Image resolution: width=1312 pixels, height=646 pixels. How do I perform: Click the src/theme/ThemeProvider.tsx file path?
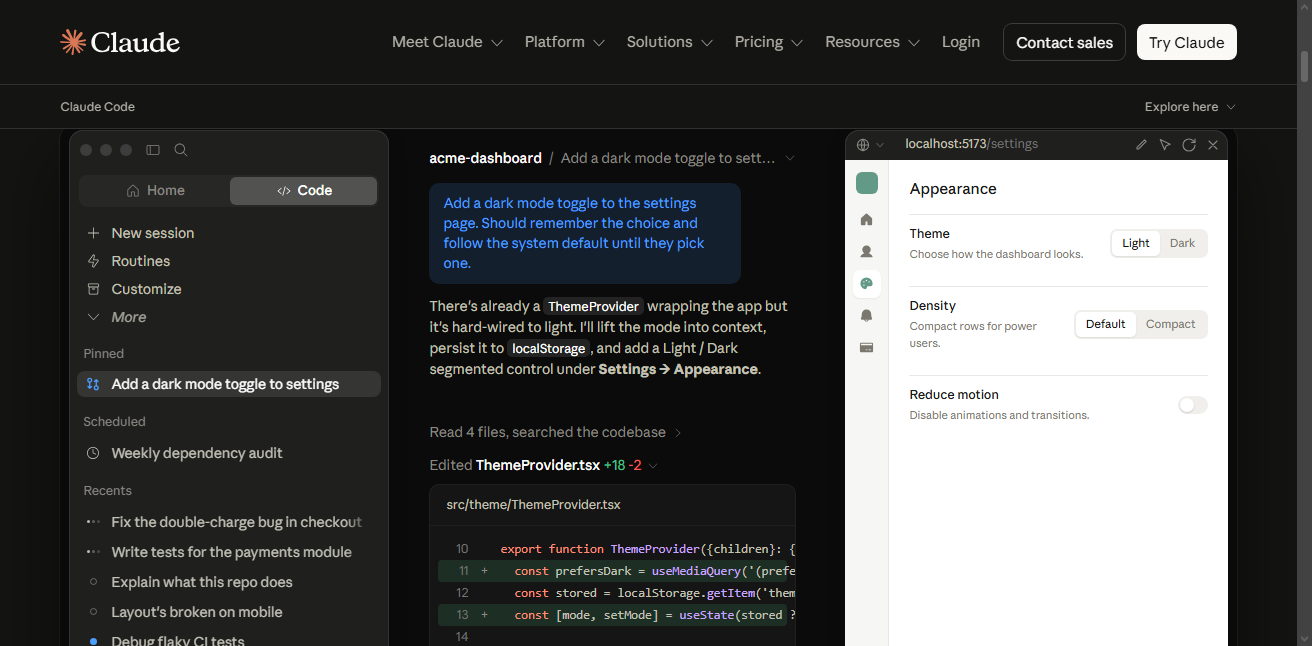(x=533, y=505)
